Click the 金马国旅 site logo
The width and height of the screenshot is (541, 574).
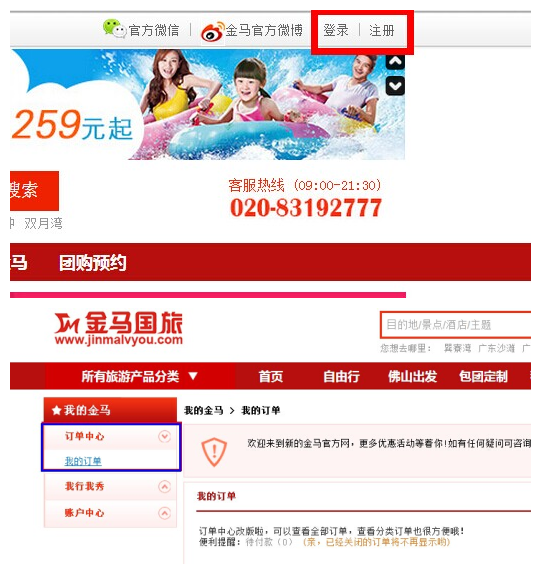point(118,328)
